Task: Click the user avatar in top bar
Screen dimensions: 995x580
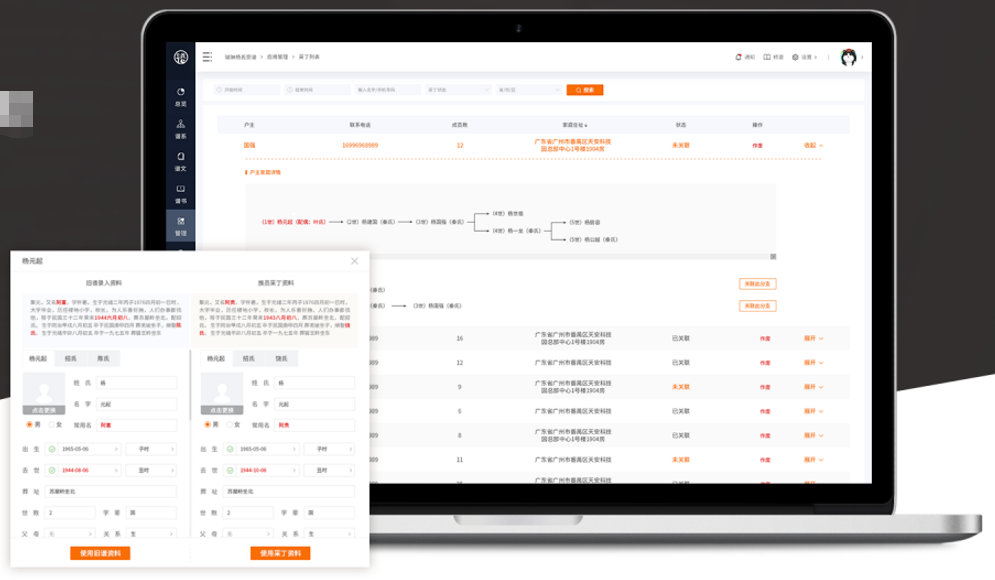Action: 848,57
